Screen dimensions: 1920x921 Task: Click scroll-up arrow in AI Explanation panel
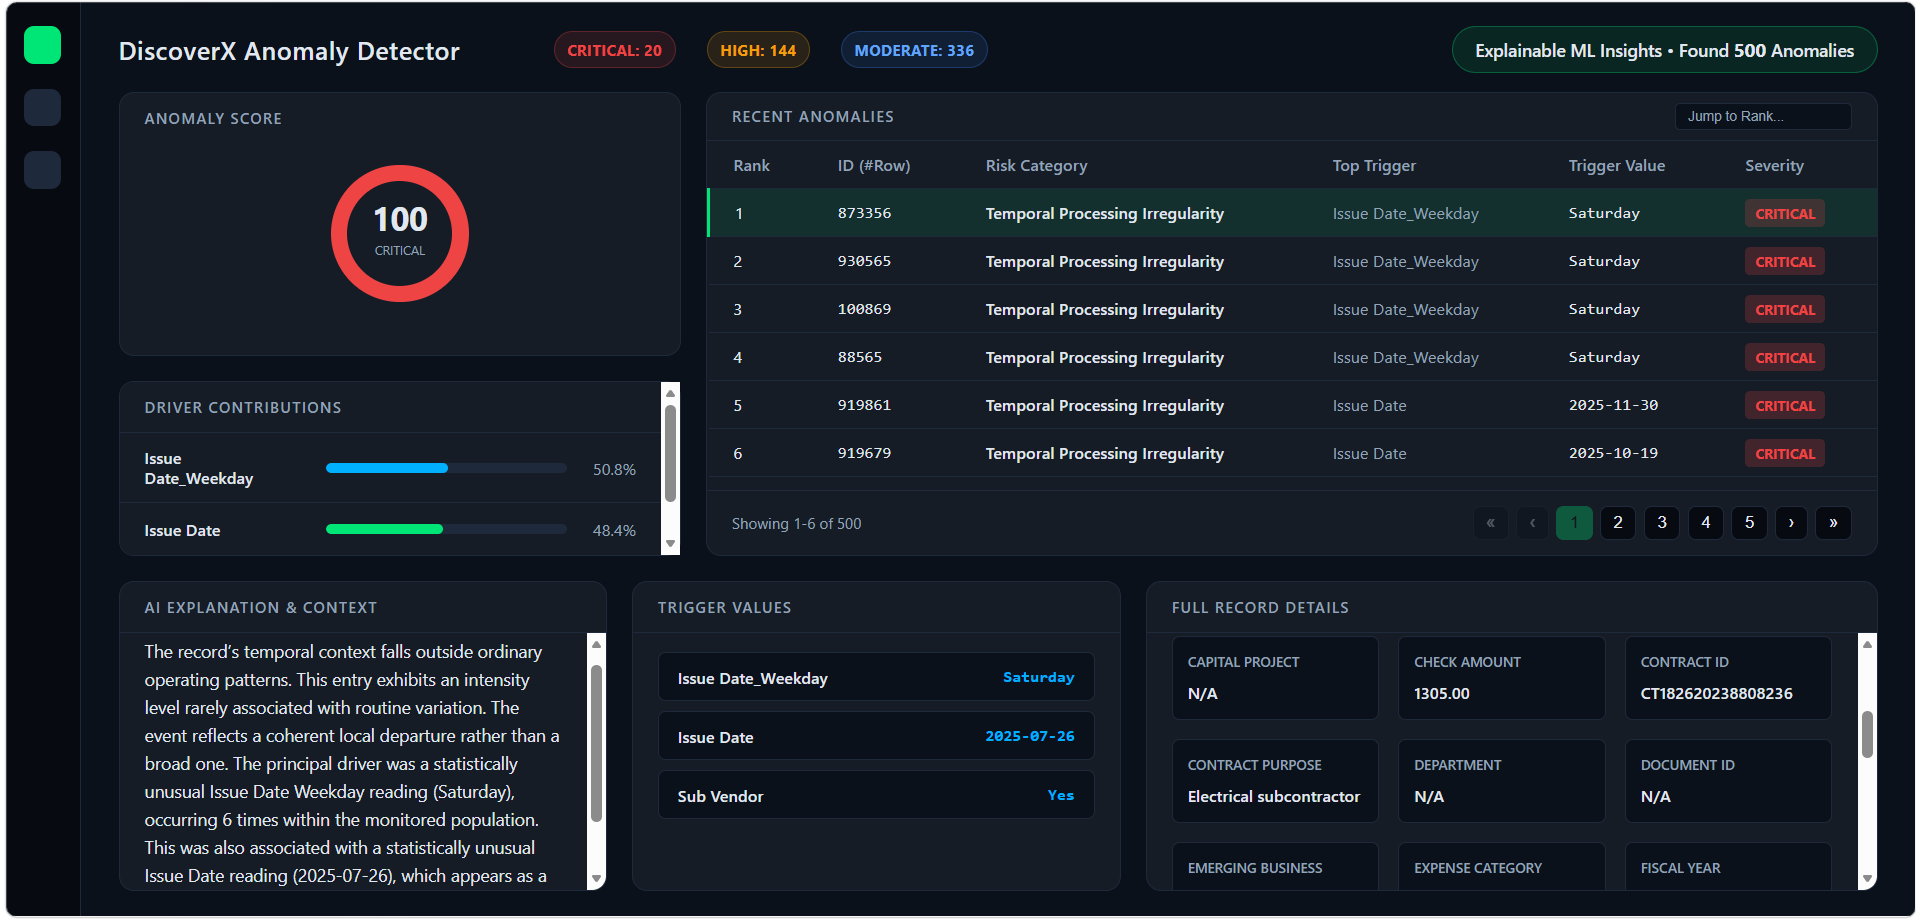click(597, 644)
